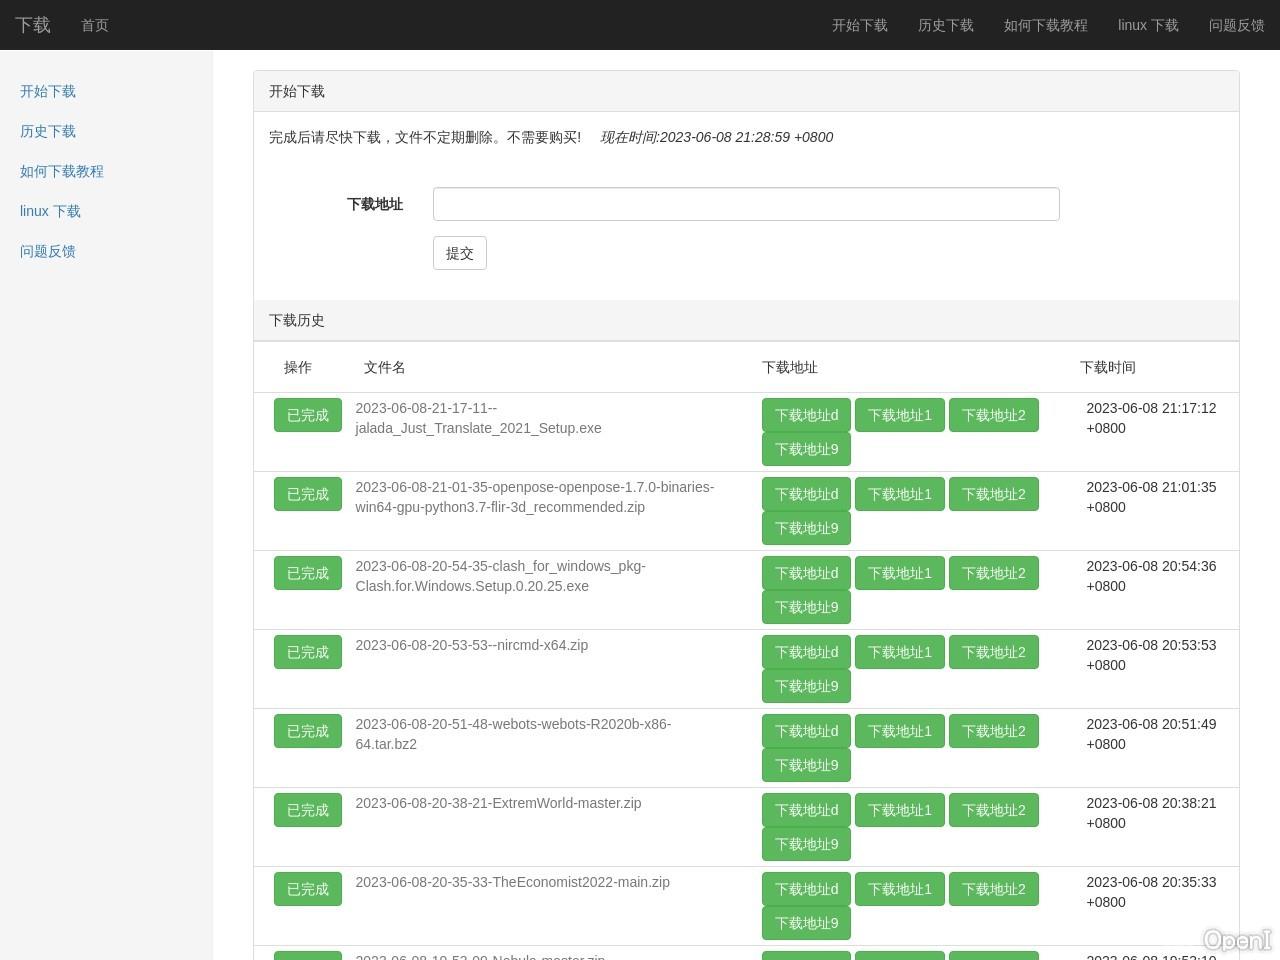Click 已完成 for jalada_Just_Translate setup file
1280x960 pixels.
coord(307,415)
